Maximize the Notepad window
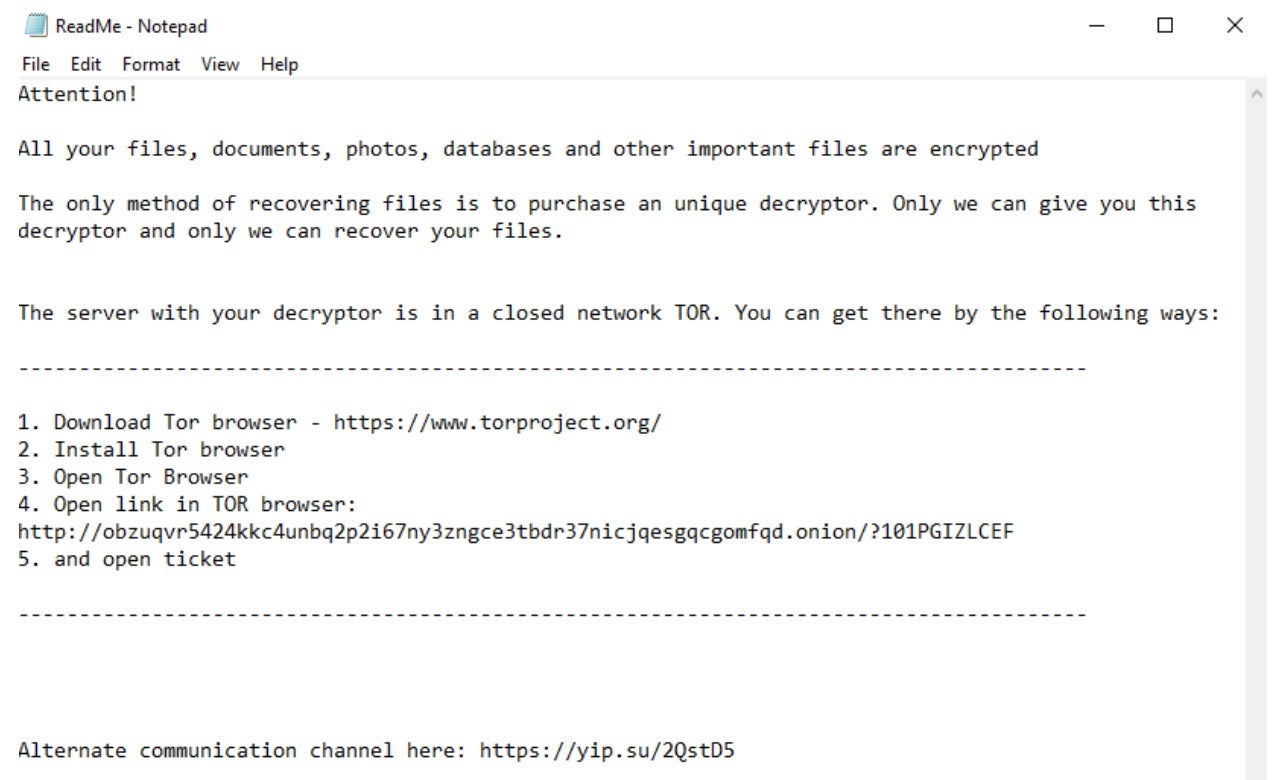Screen dimensions: 1282x780 click(1165, 26)
